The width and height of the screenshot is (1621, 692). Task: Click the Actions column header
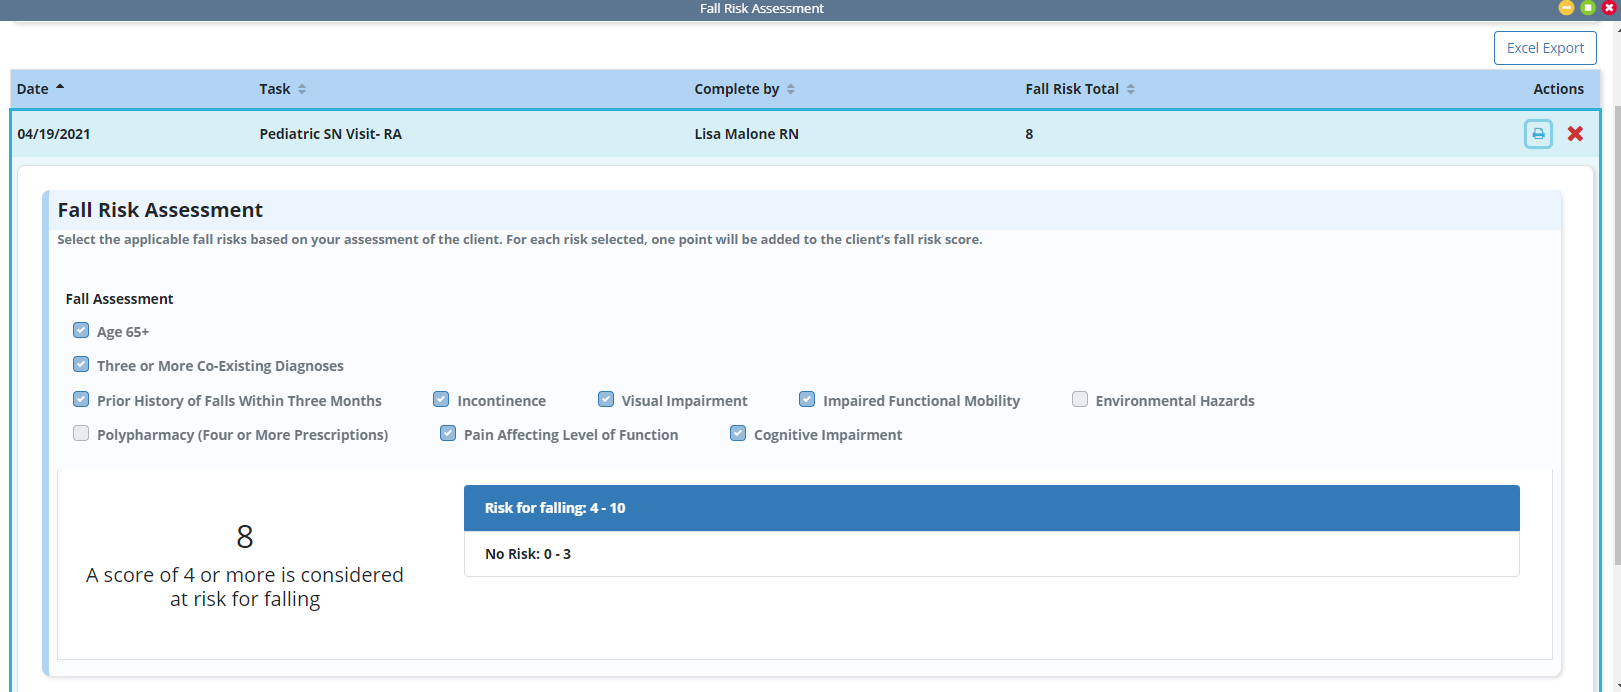pos(1558,89)
